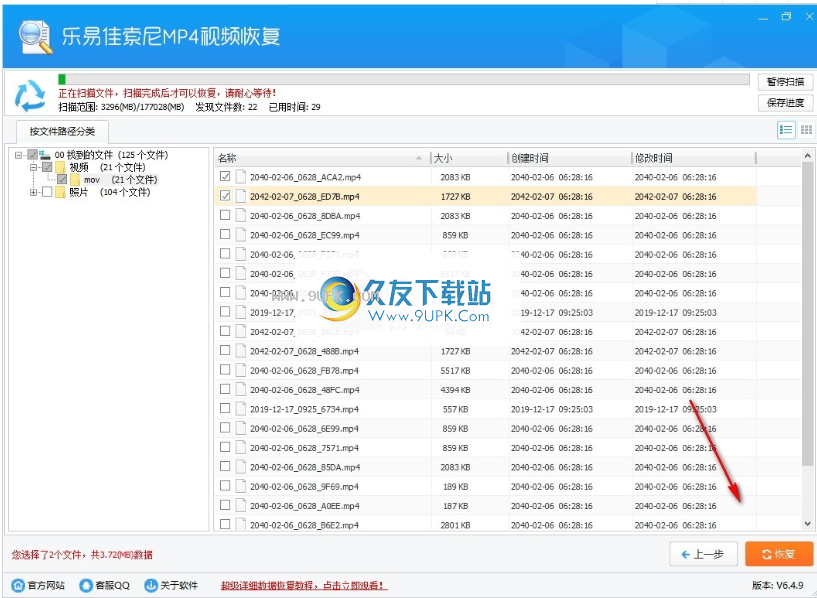The height and width of the screenshot is (598, 817).
Task: Click file icon of 2040-02-06_0628_7571.mp4
Action: (x=241, y=447)
